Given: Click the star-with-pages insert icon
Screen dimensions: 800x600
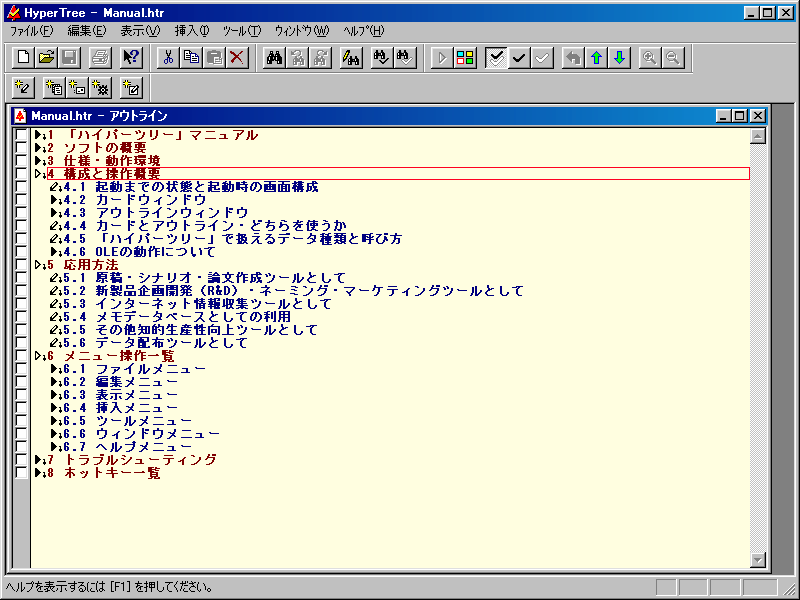Looking at the screenshot, I should click(x=54, y=88).
